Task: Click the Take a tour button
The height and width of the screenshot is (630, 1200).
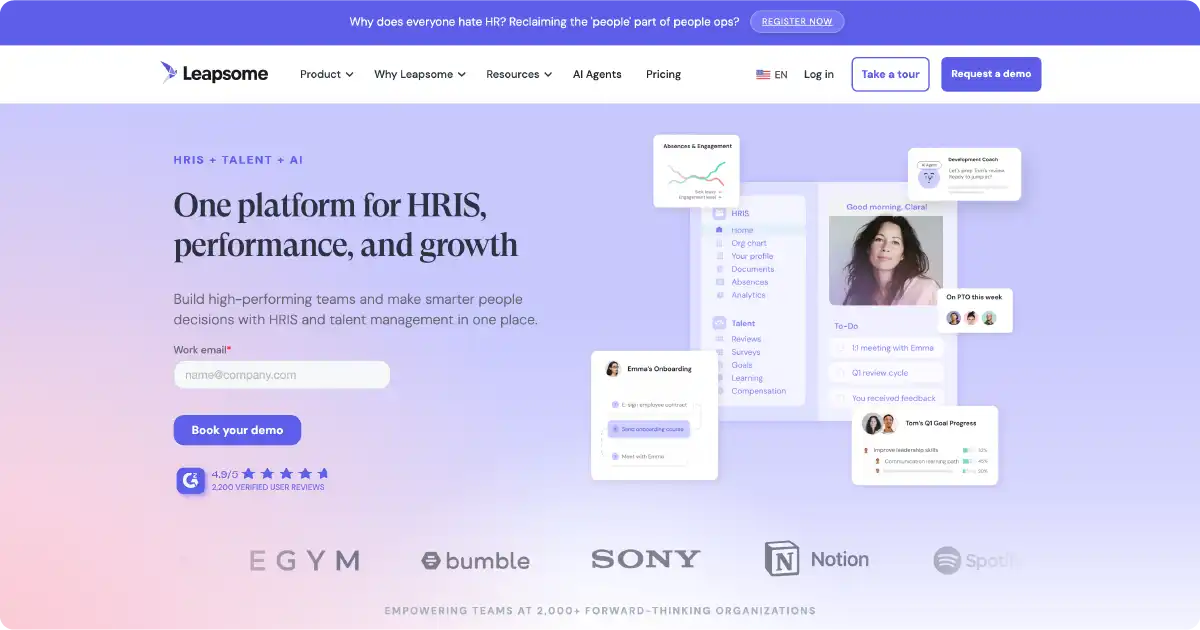Action: click(890, 74)
